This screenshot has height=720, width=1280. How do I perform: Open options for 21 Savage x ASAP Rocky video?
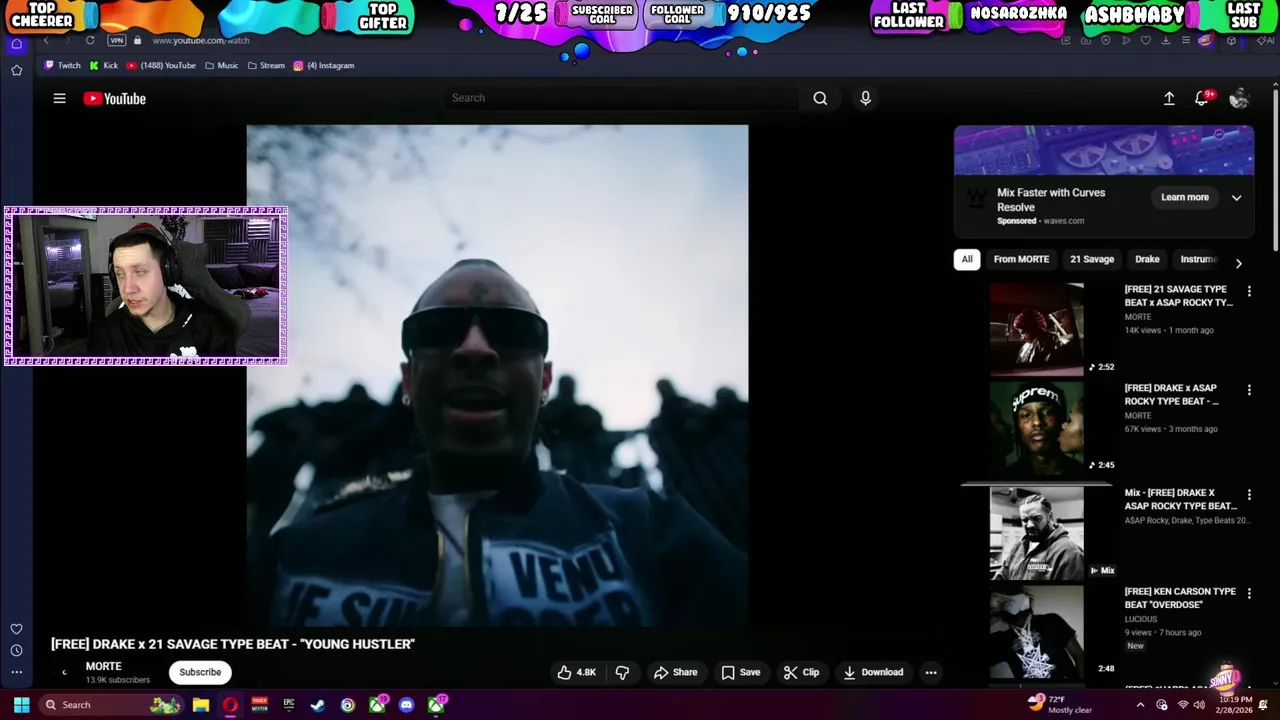click(x=1249, y=291)
